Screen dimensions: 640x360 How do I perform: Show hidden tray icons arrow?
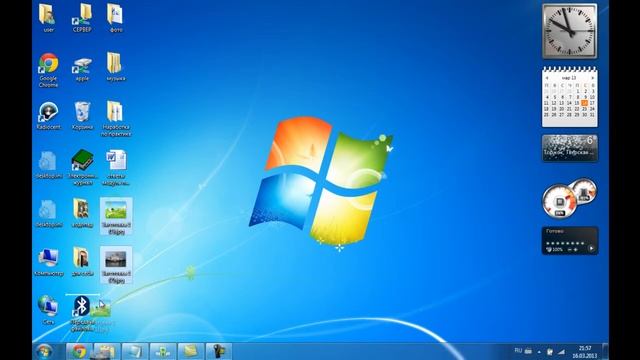click(x=539, y=351)
